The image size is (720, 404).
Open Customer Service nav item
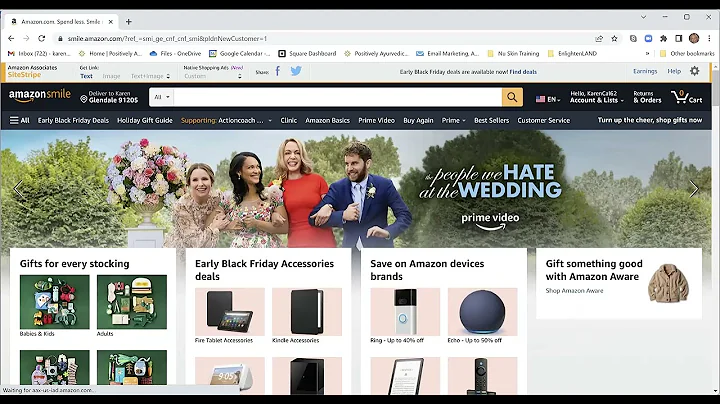click(x=544, y=120)
